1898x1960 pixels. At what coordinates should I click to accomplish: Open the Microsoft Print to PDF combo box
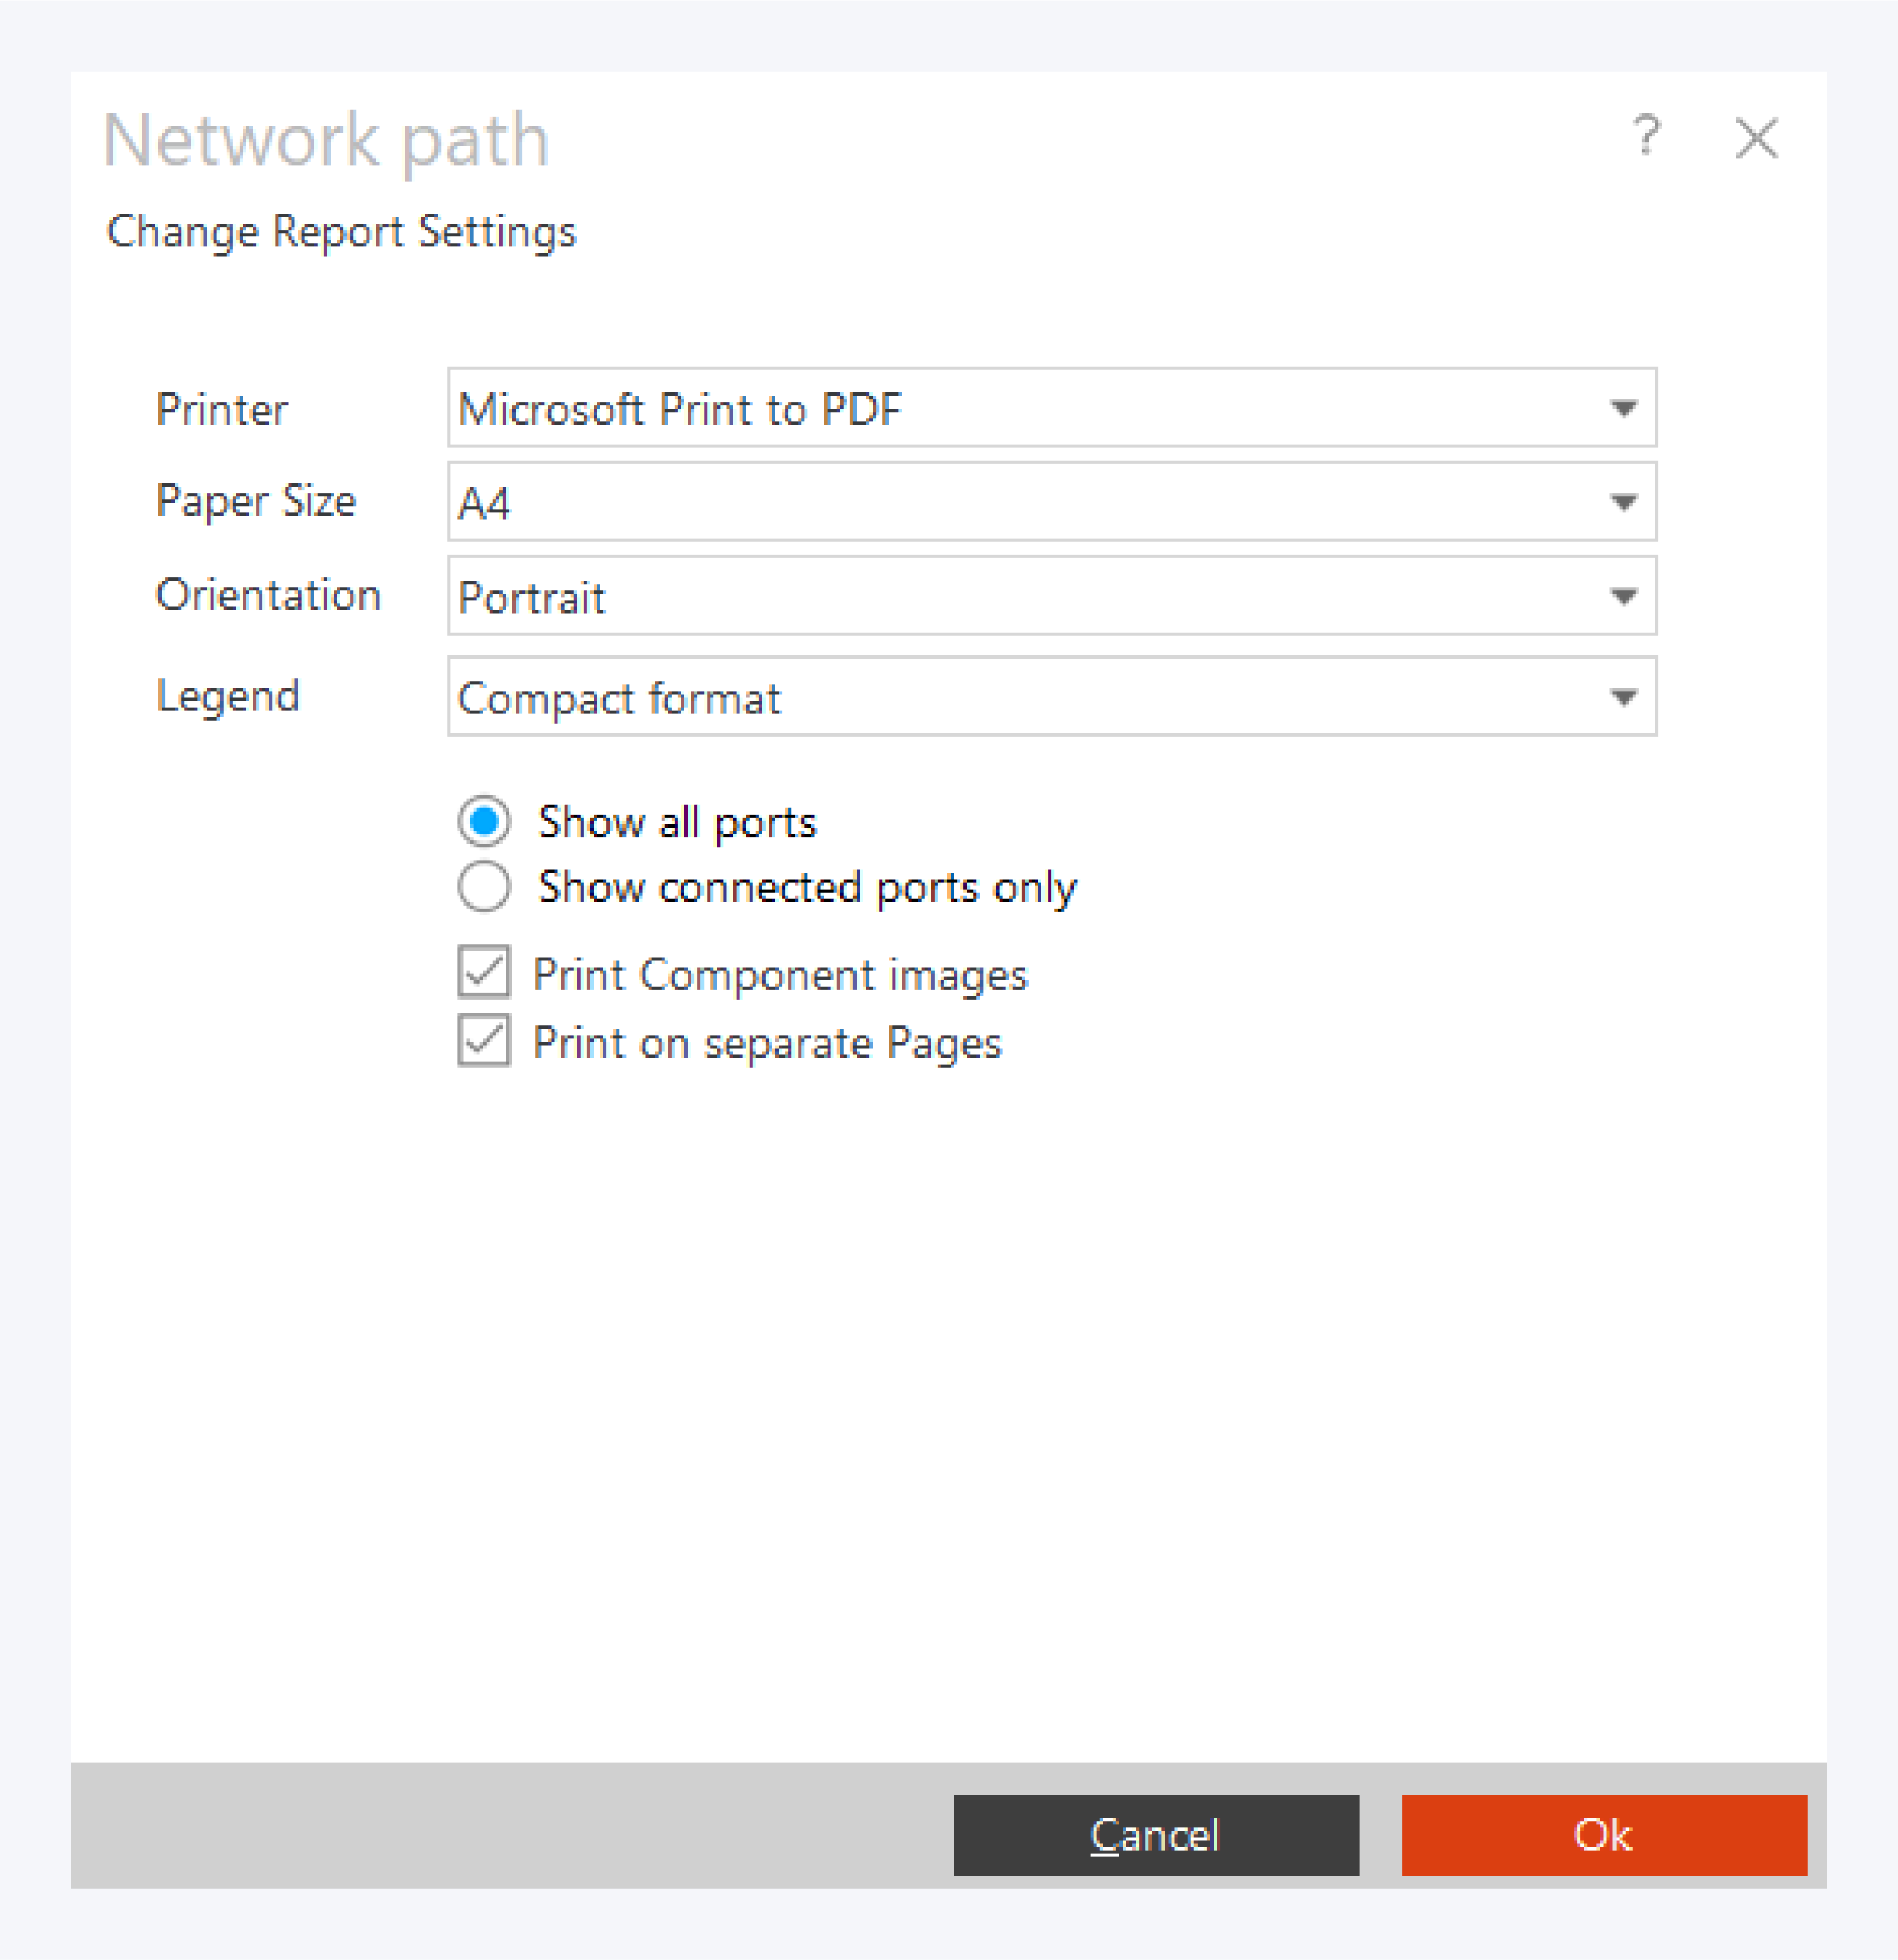point(1020,408)
